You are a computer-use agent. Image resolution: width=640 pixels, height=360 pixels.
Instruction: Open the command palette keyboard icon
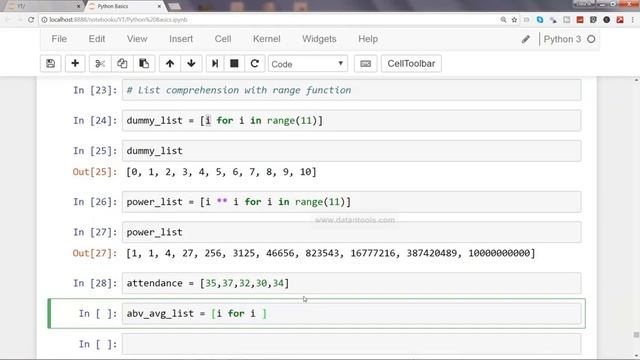click(365, 64)
